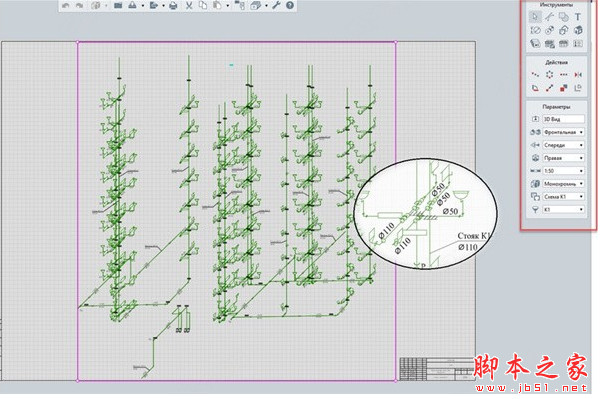
Task: Select the line drawing tool
Action: 549,16
